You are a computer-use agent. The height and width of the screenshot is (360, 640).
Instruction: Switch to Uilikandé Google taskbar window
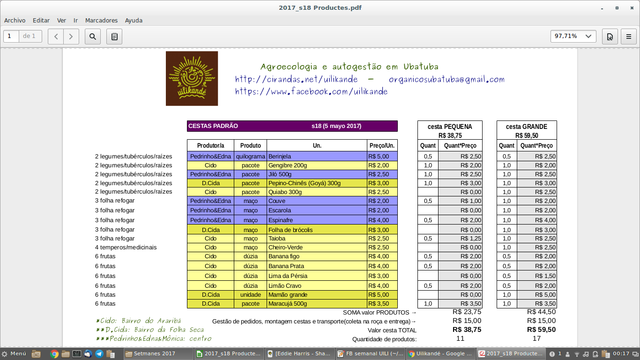440,354
